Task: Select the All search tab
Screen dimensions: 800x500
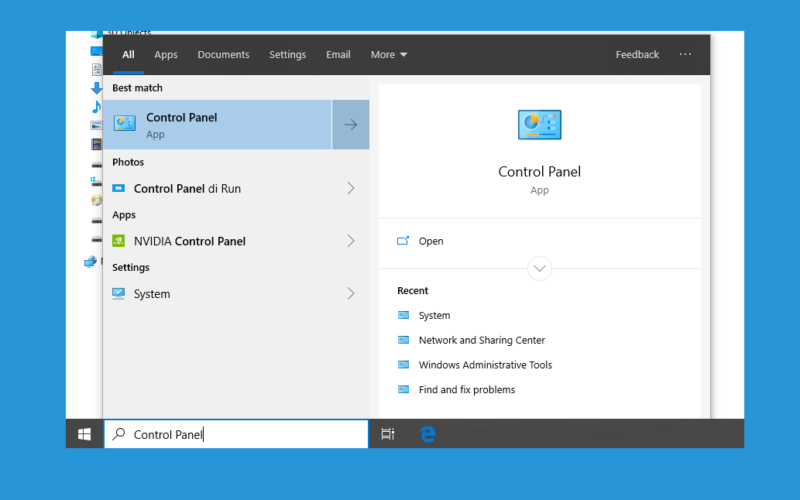Action: coord(128,55)
